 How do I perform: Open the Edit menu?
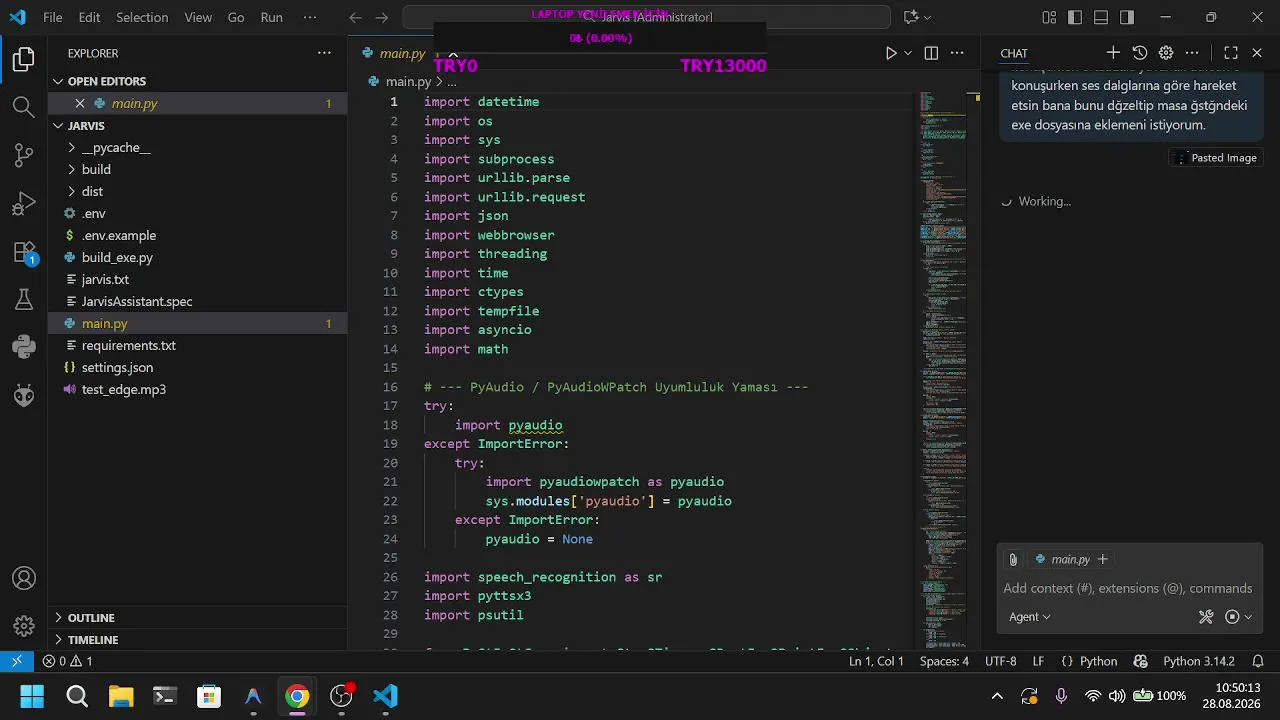point(89,17)
